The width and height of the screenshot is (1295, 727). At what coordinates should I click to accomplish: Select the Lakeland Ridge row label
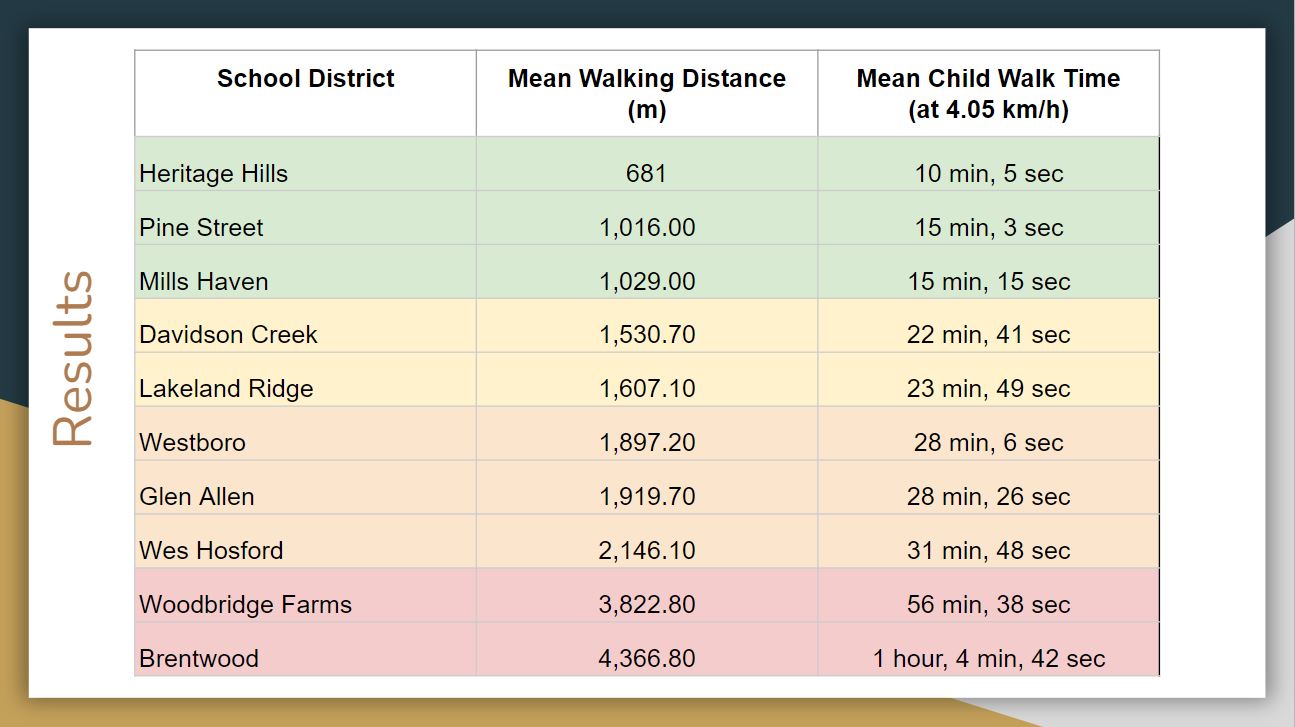226,389
